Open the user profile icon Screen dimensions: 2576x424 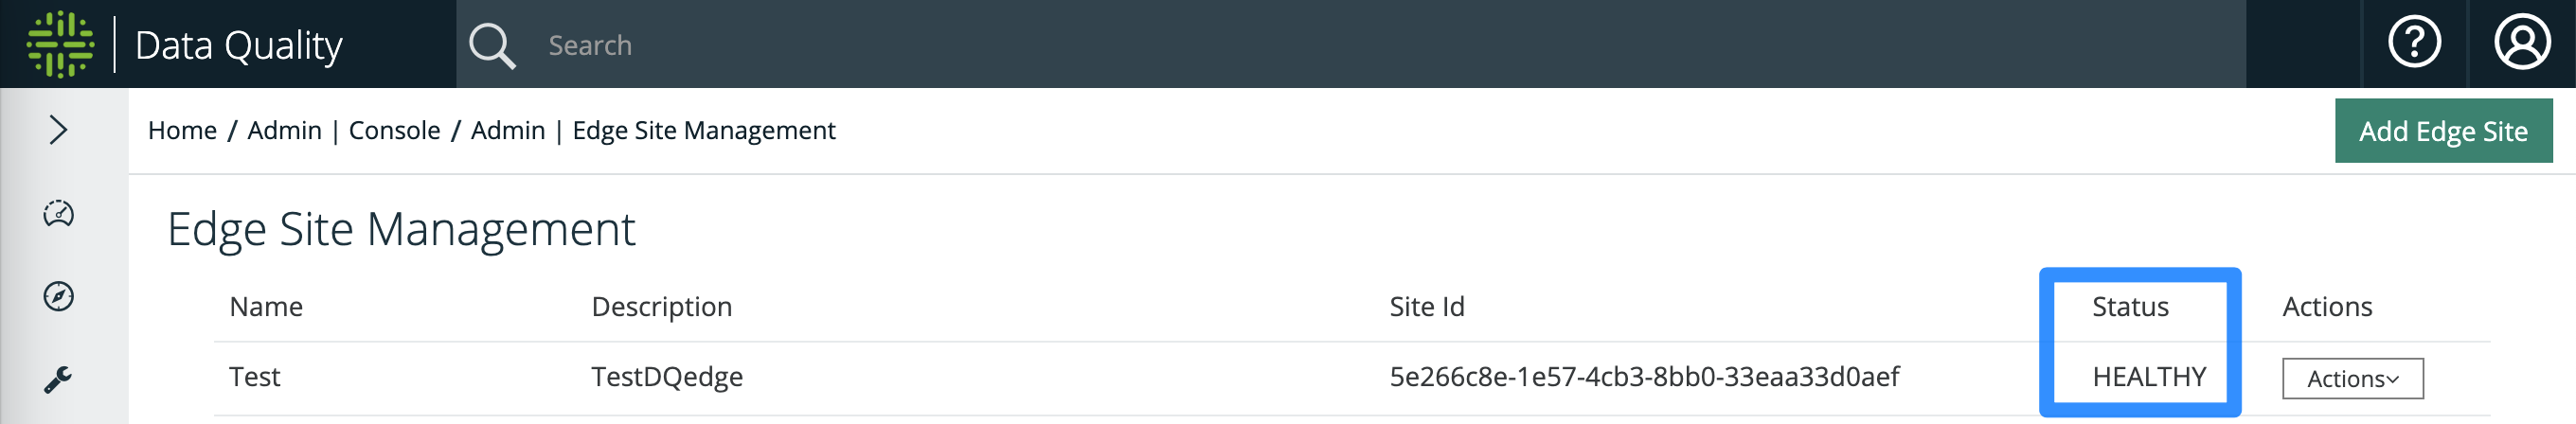pyautogui.click(x=2522, y=43)
